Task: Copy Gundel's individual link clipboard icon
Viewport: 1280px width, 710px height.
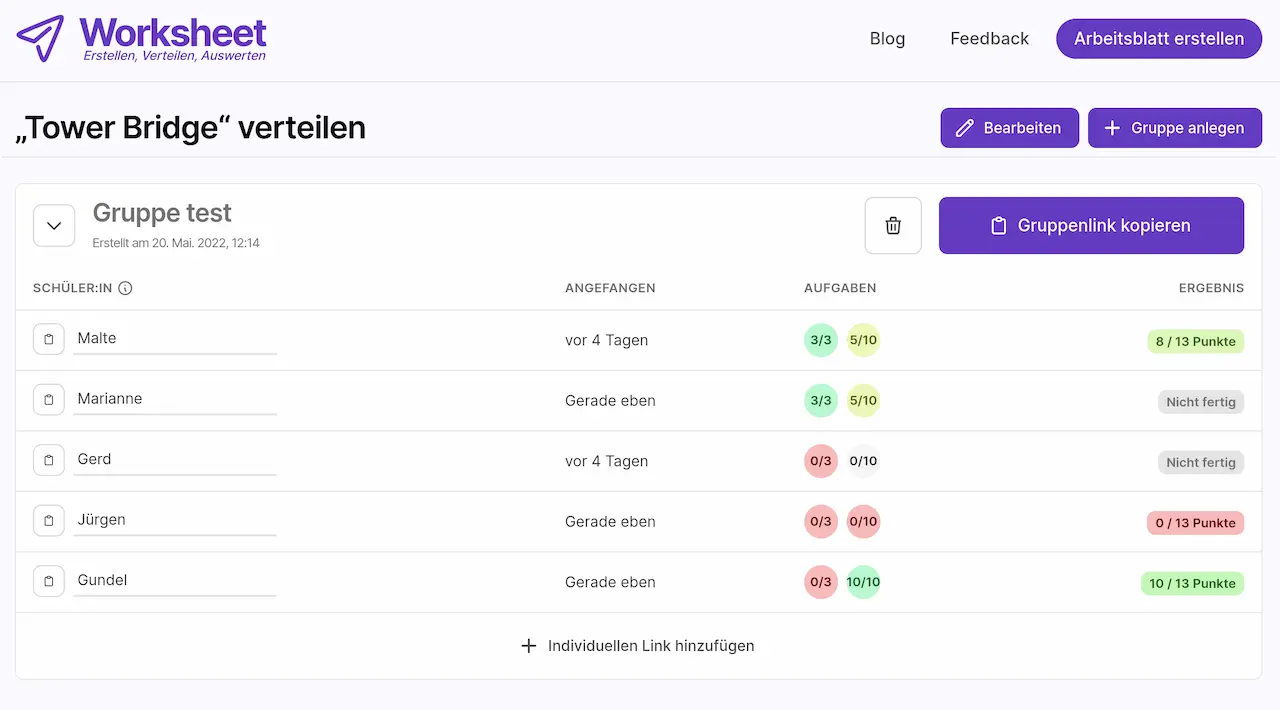Action: tap(49, 581)
